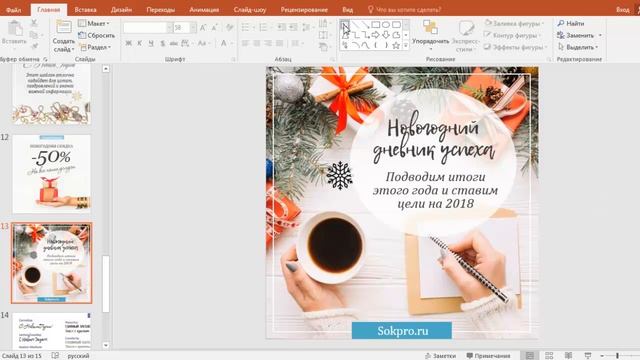640x360 pixels.
Task: Select the down block arrow shape
Action: coord(386,35)
